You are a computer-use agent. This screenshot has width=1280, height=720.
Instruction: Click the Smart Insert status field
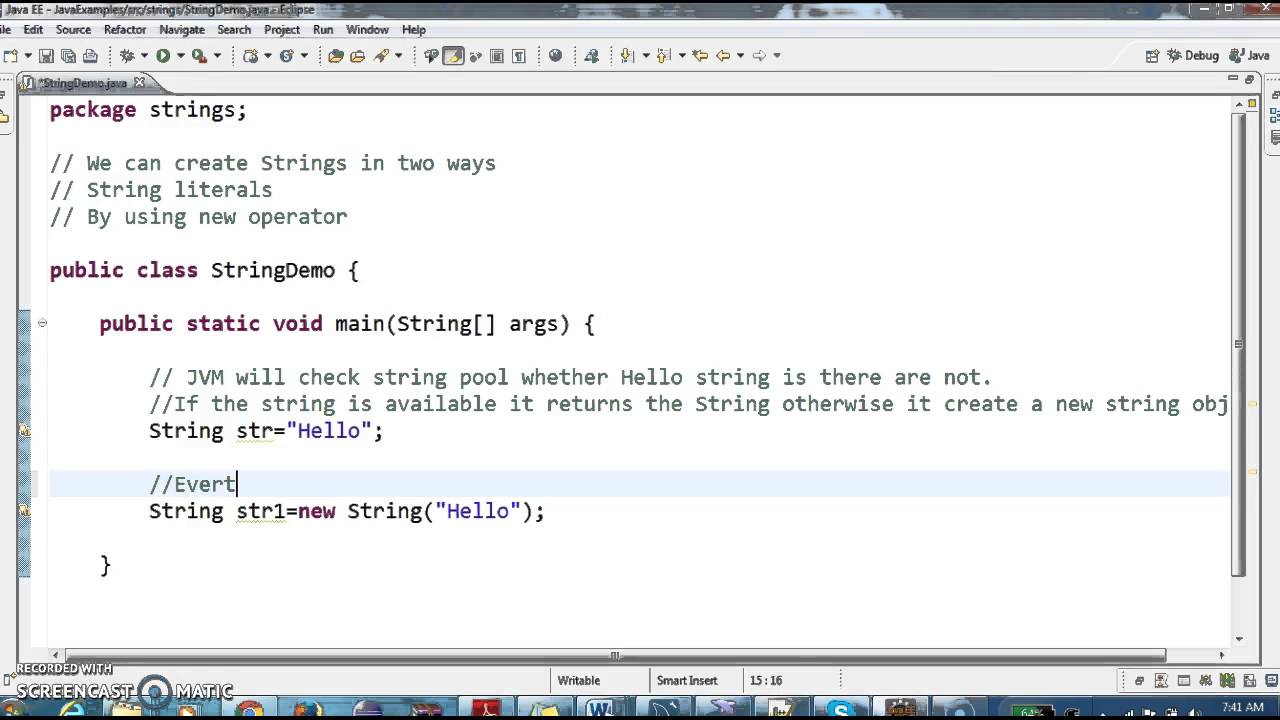coord(687,680)
